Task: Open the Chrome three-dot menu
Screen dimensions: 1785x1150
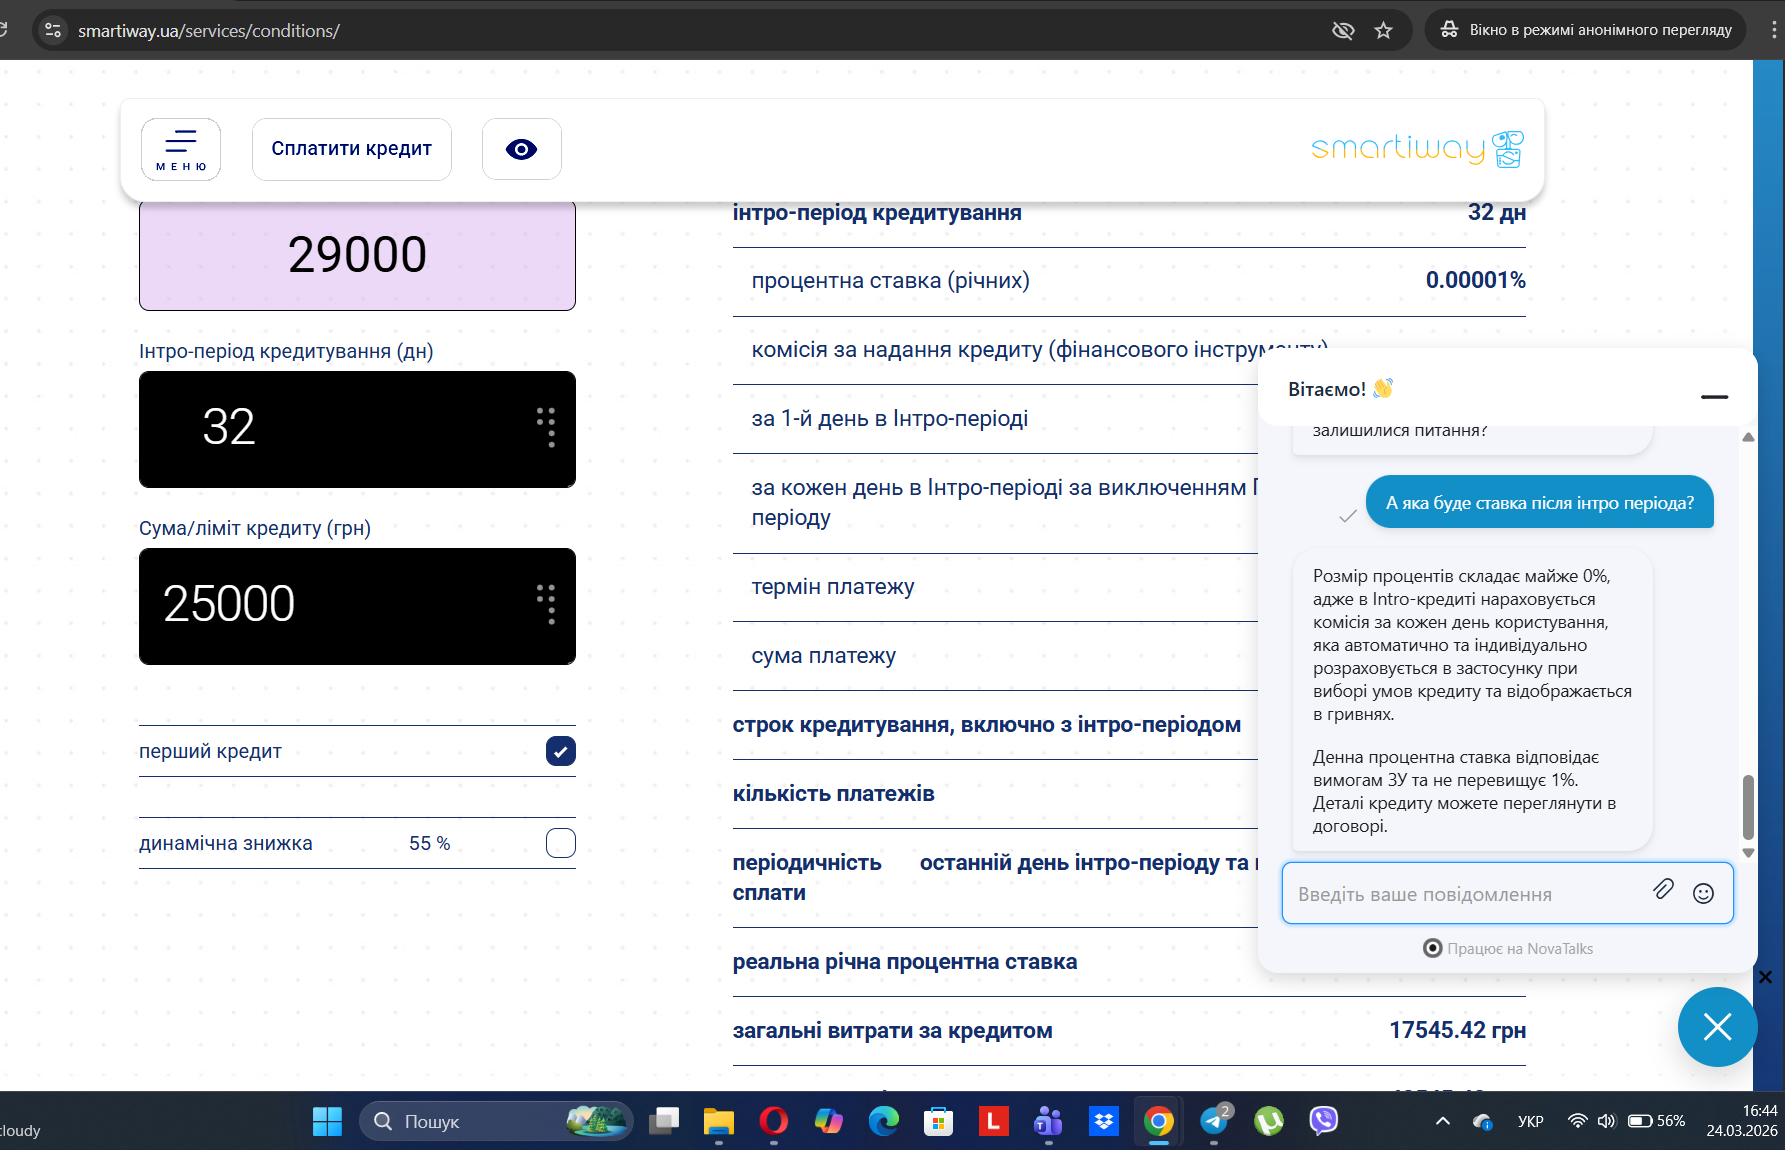Action: click(1775, 30)
